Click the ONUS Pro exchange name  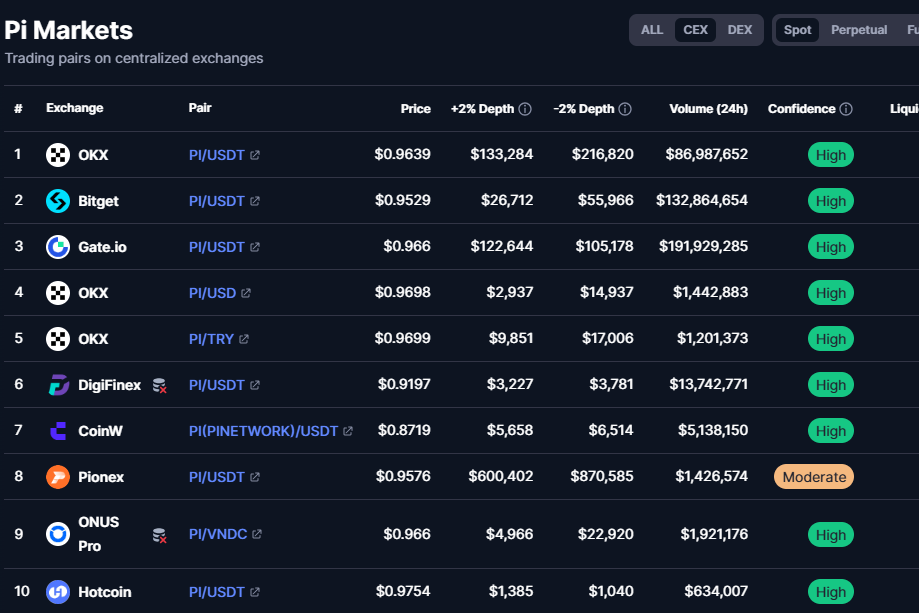pyautogui.click(x=98, y=534)
